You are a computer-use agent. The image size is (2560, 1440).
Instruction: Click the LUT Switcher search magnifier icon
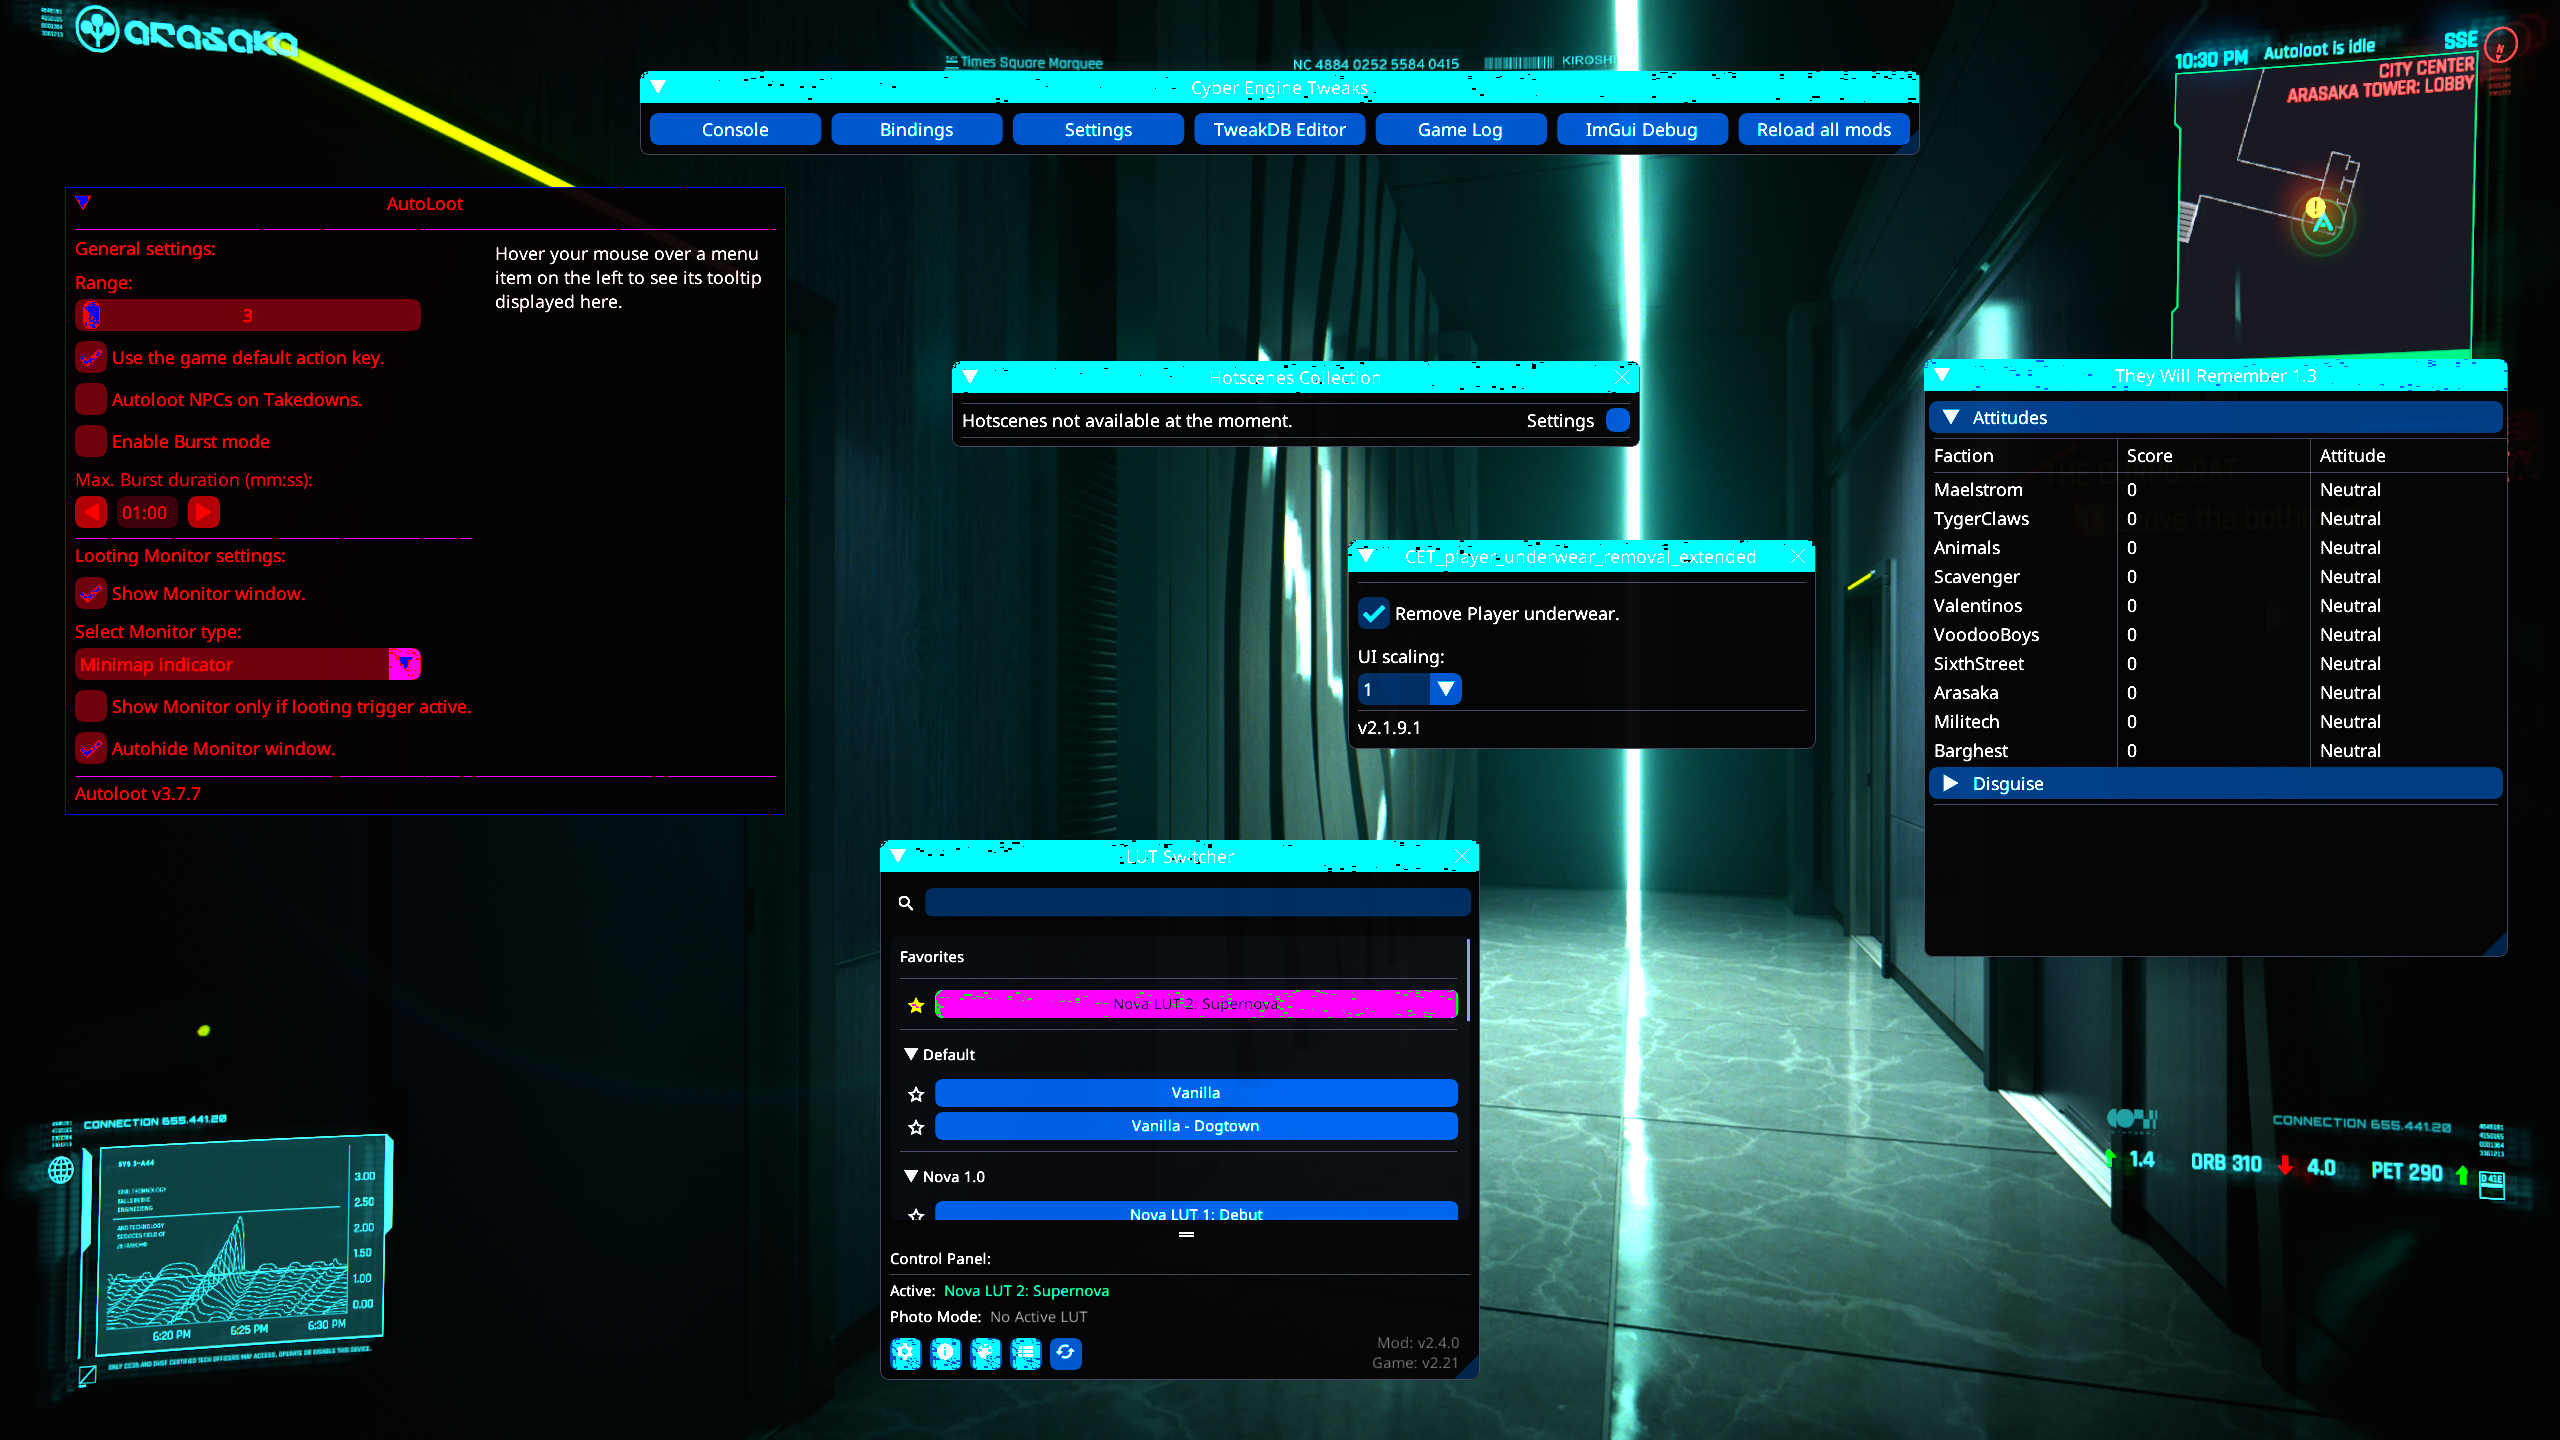click(x=906, y=903)
